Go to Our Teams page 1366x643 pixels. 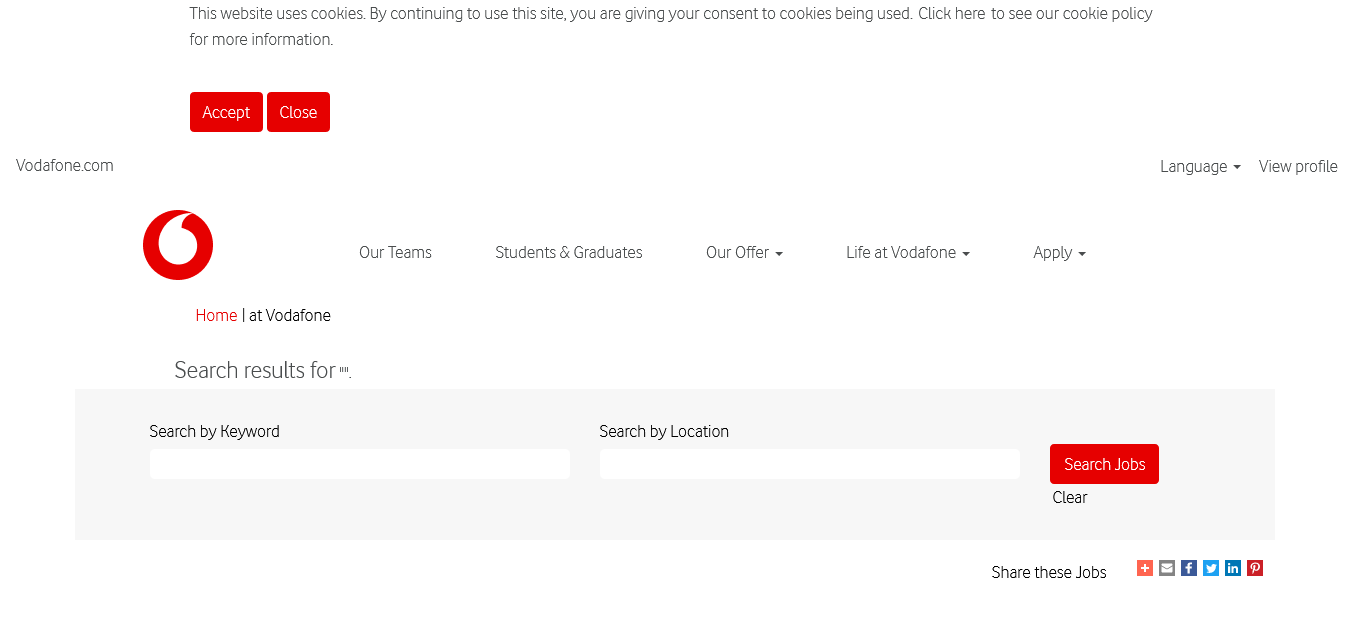395,253
